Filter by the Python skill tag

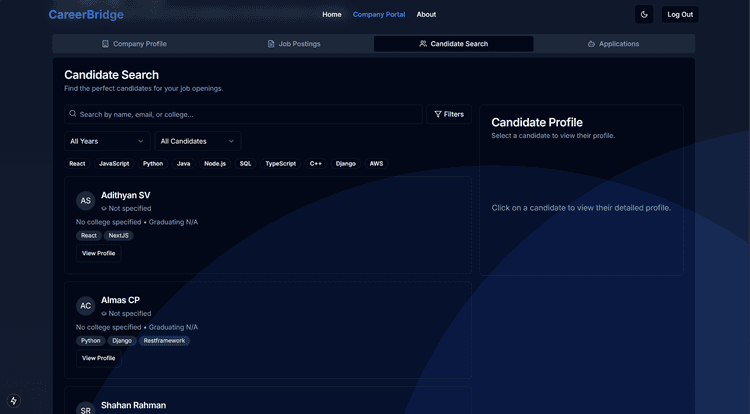[x=153, y=163]
